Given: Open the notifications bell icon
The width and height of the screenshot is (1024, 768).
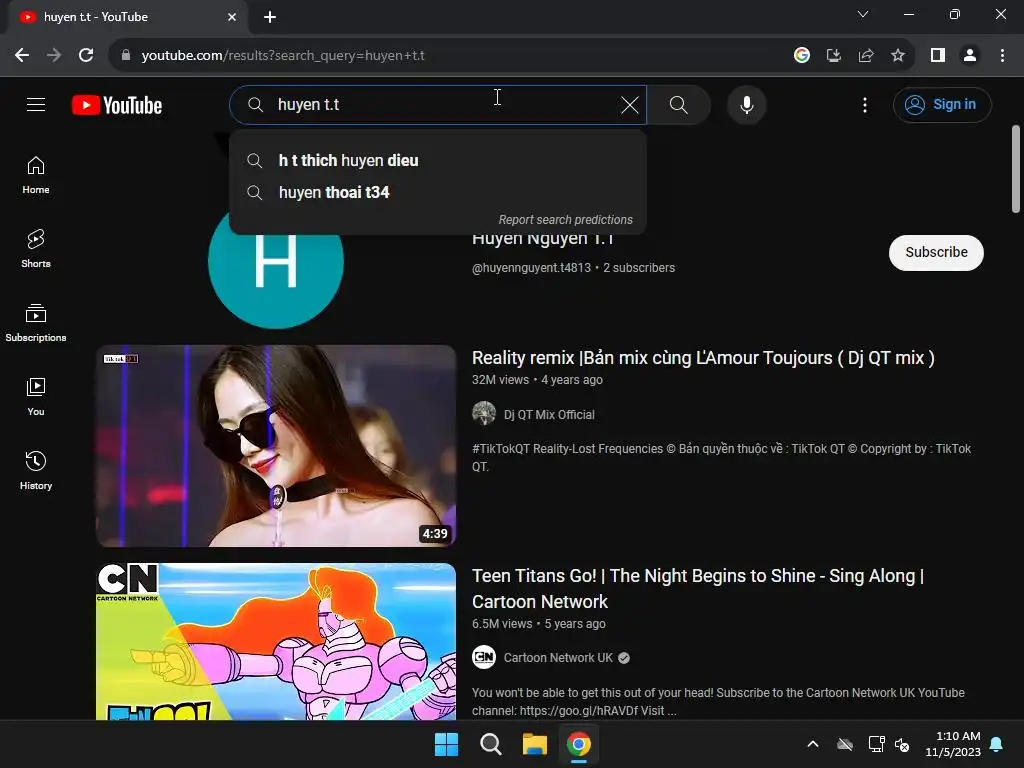Looking at the screenshot, I should click(x=997, y=744).
